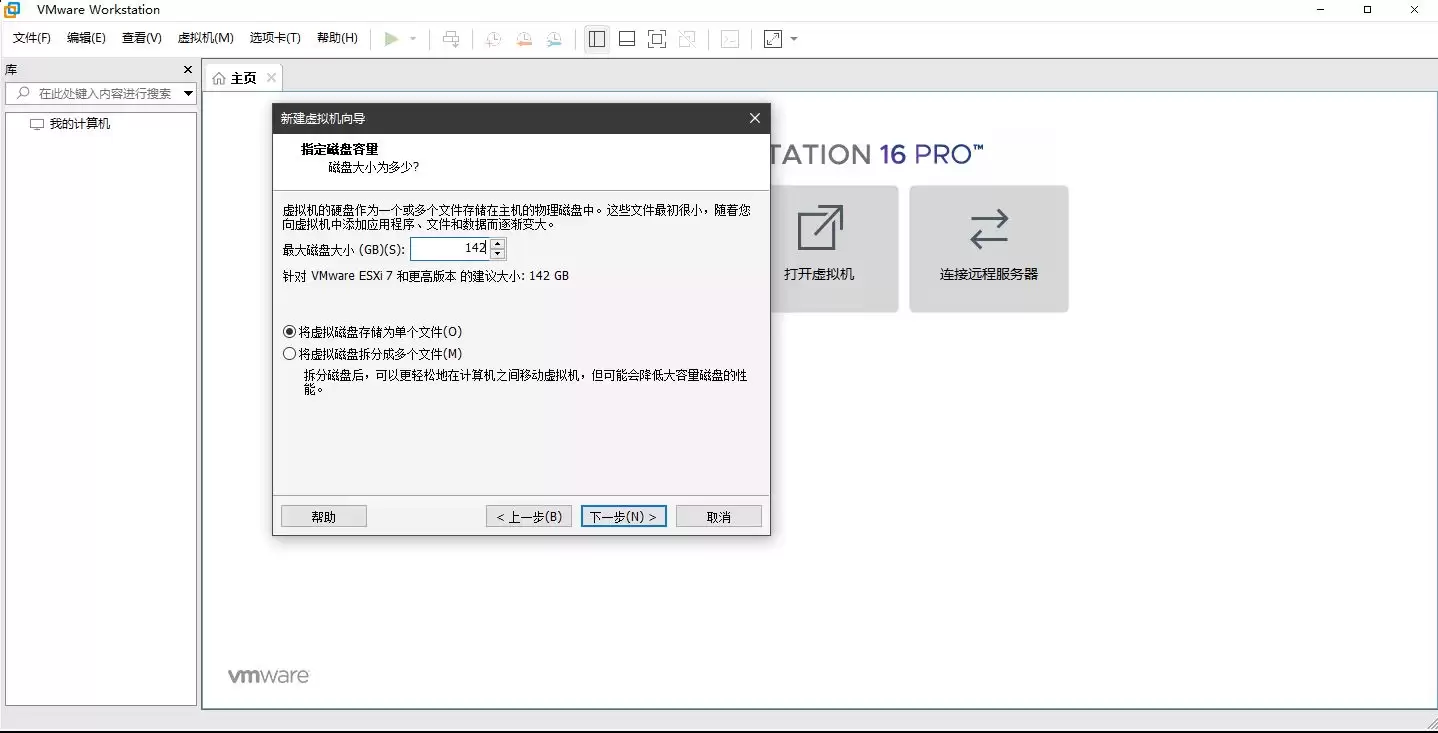Open the snapshot manager wrench icon
The width and height of the screenshot is (1438, 733).
tap(554, 39)
